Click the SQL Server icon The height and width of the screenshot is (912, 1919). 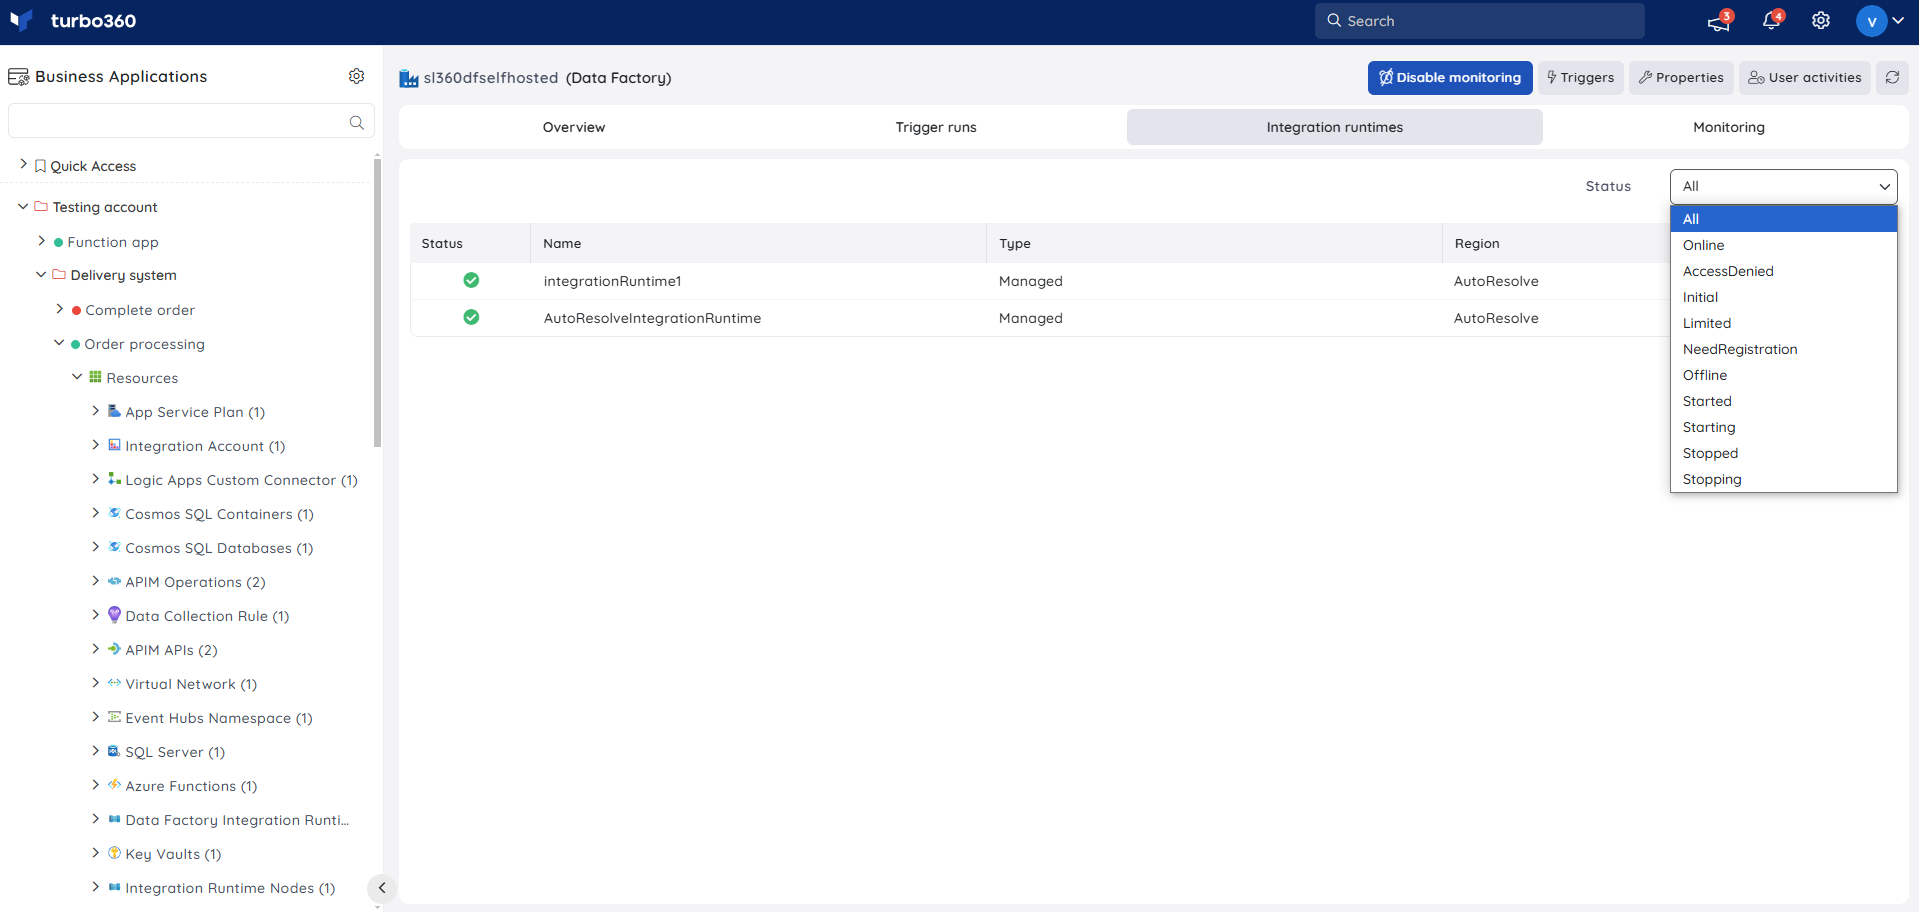pyautogui.click(x=114, y=751)
